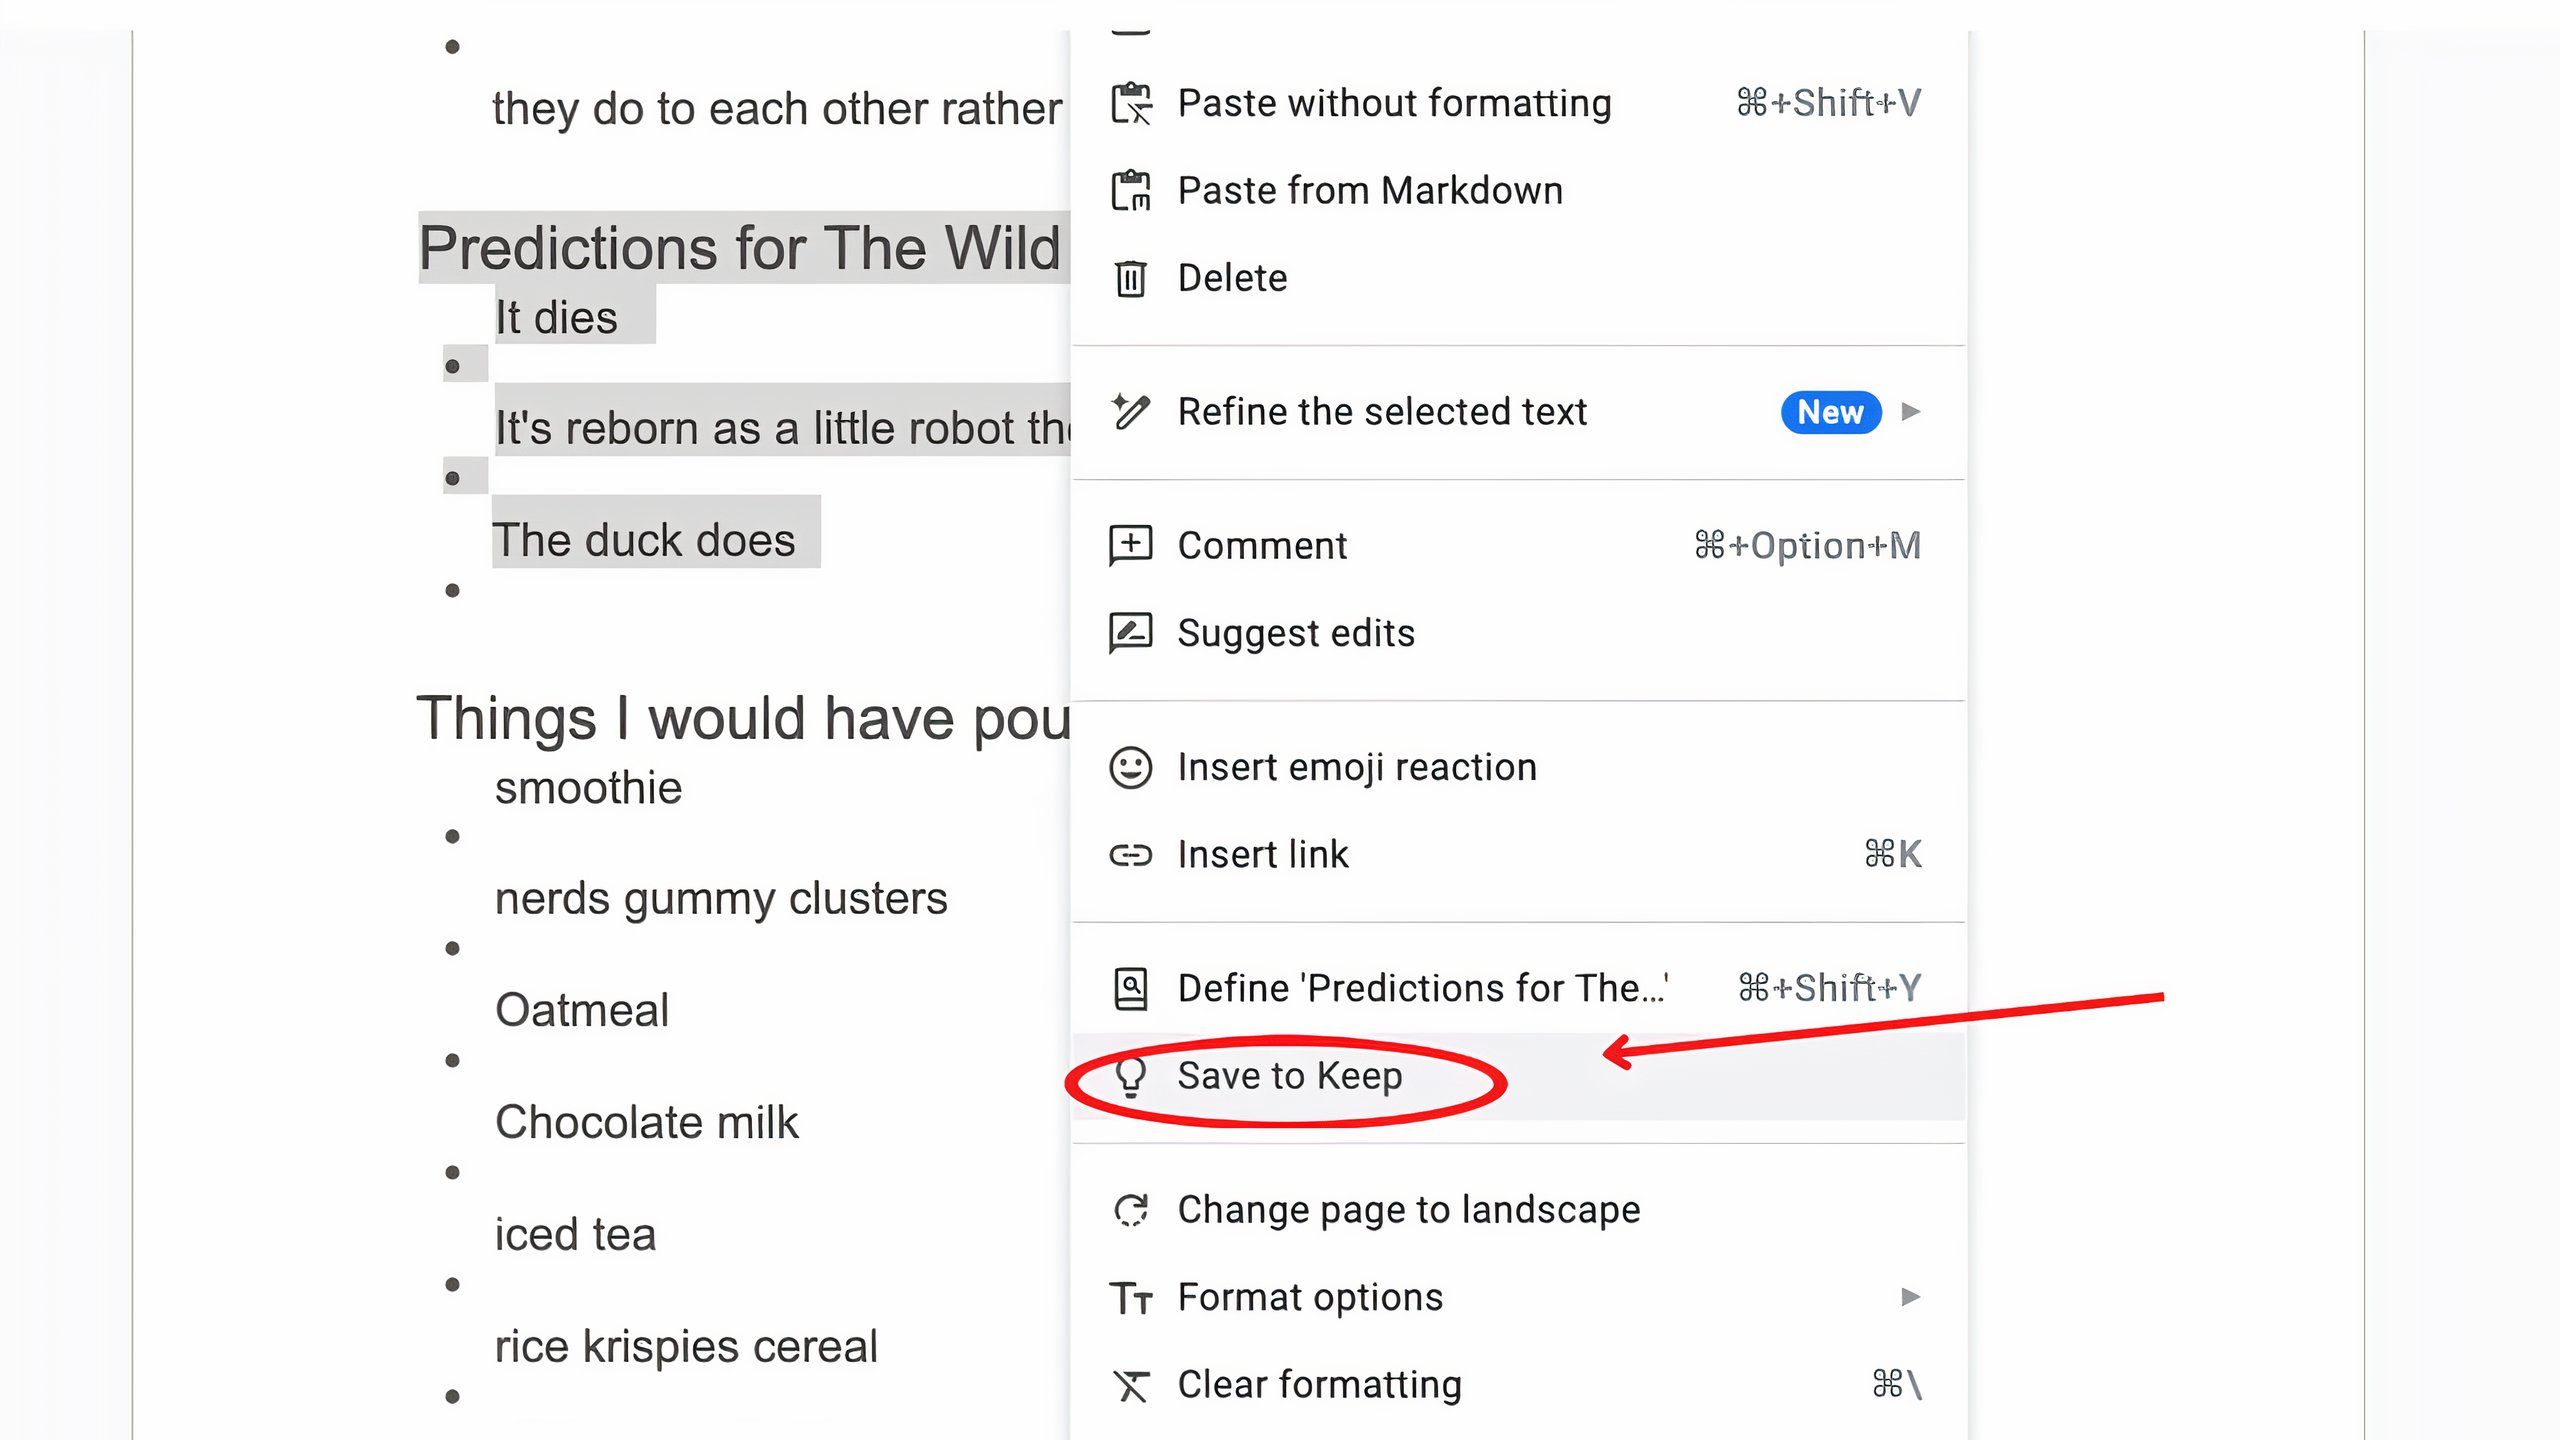The height and width of the screenshot is (1440, 2560).
Task: Click the Comment icon
Action: 1131,545
